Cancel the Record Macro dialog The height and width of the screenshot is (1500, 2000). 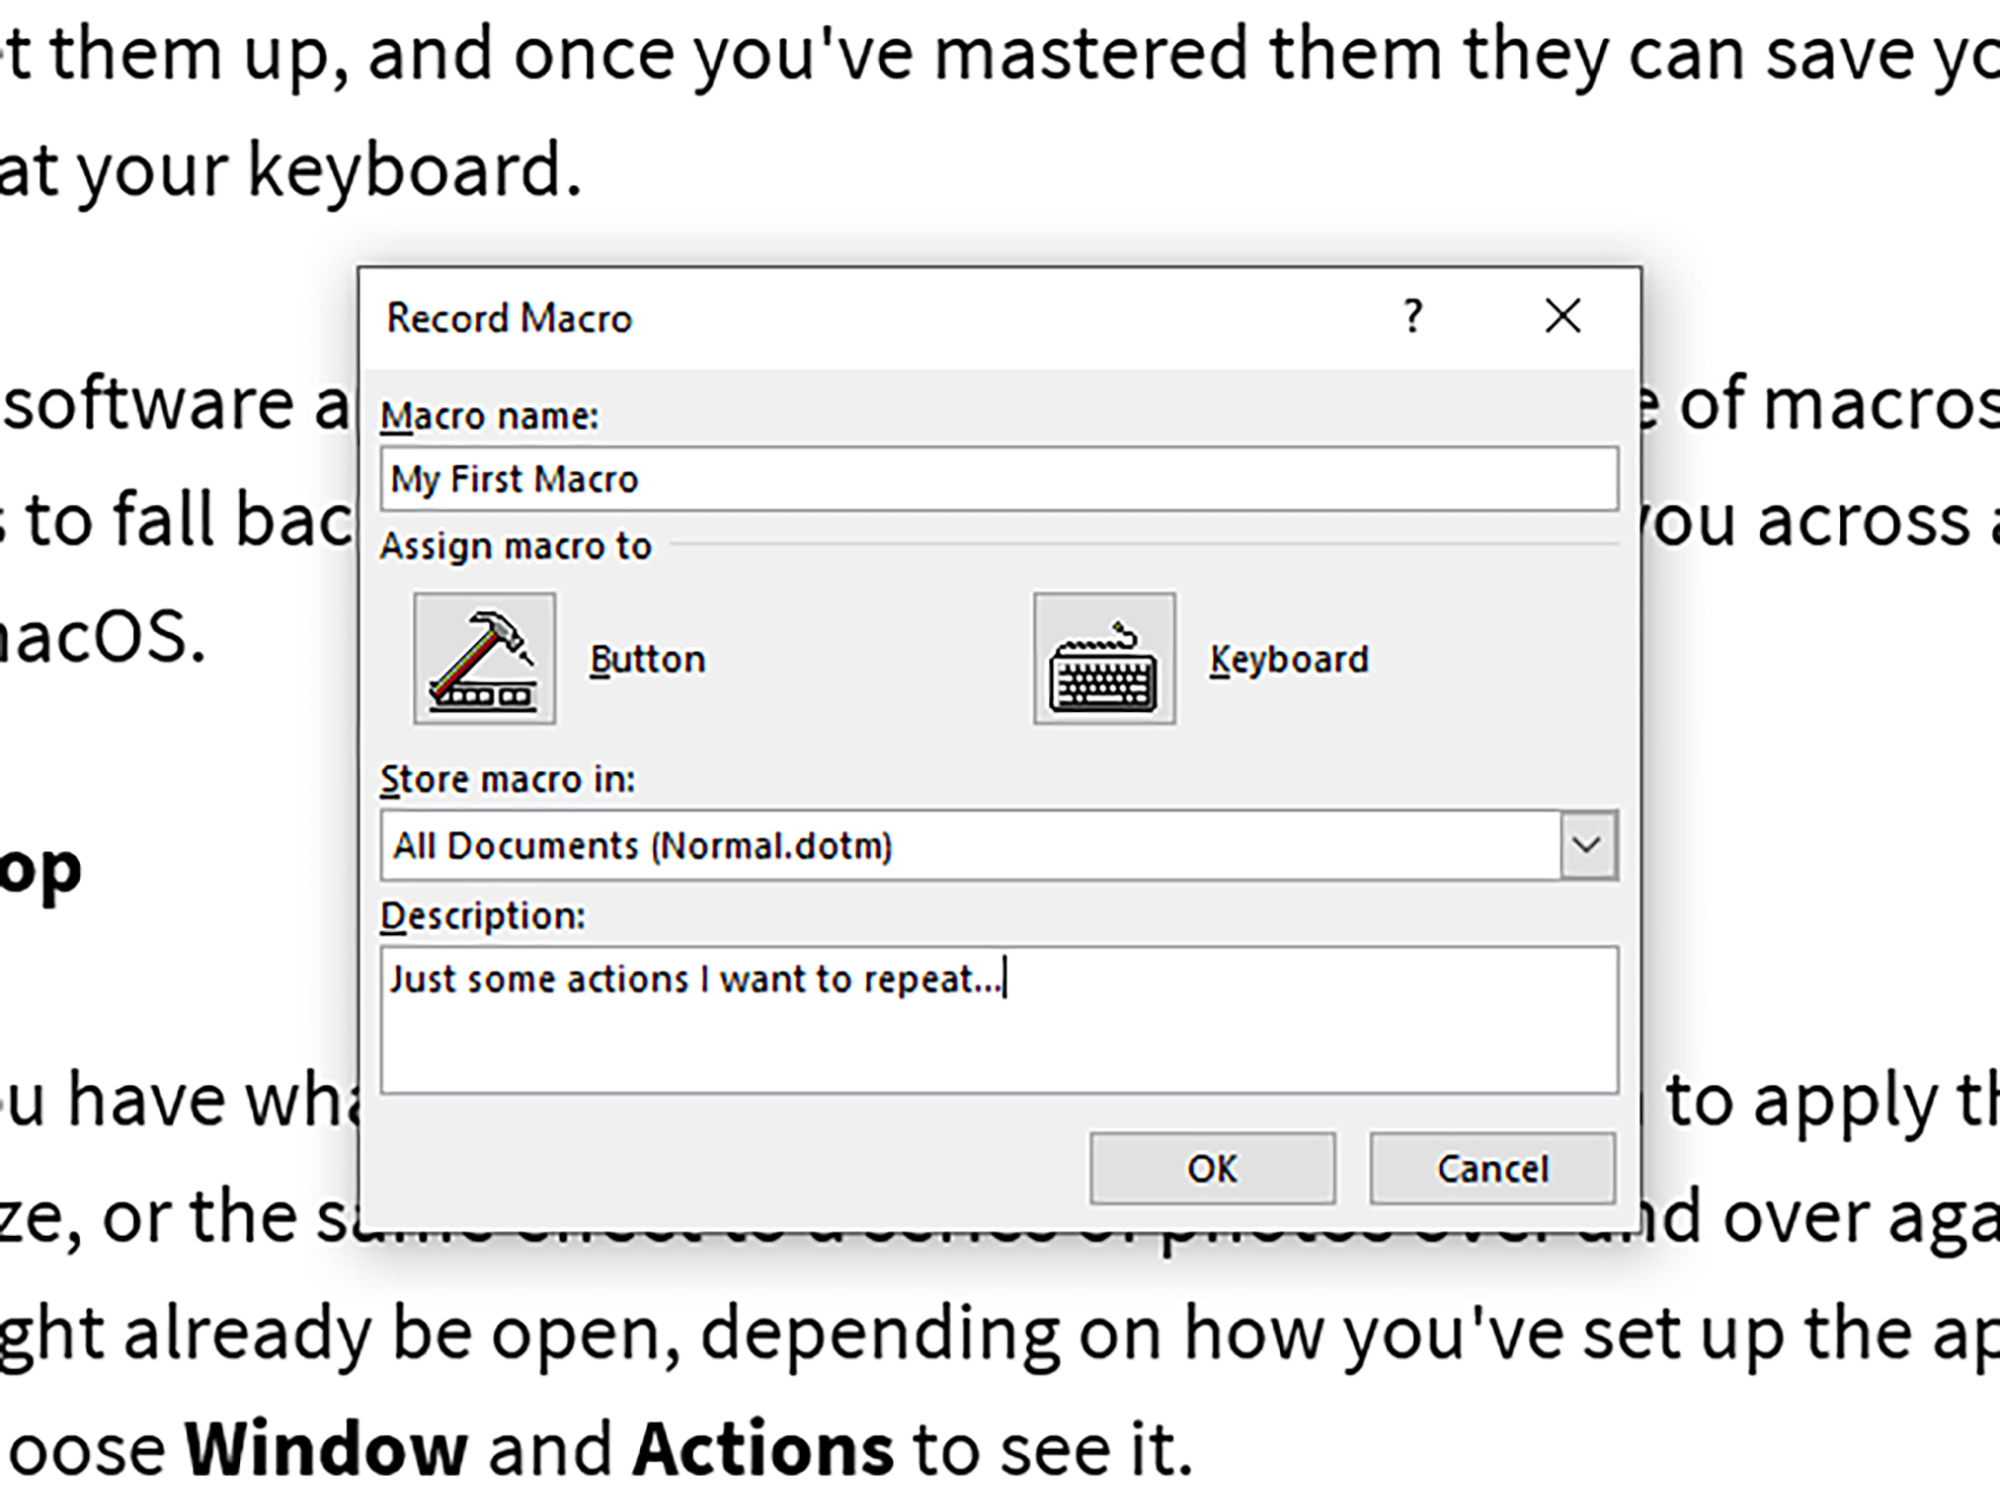pyautogui.click(x=1492, y=1168)
